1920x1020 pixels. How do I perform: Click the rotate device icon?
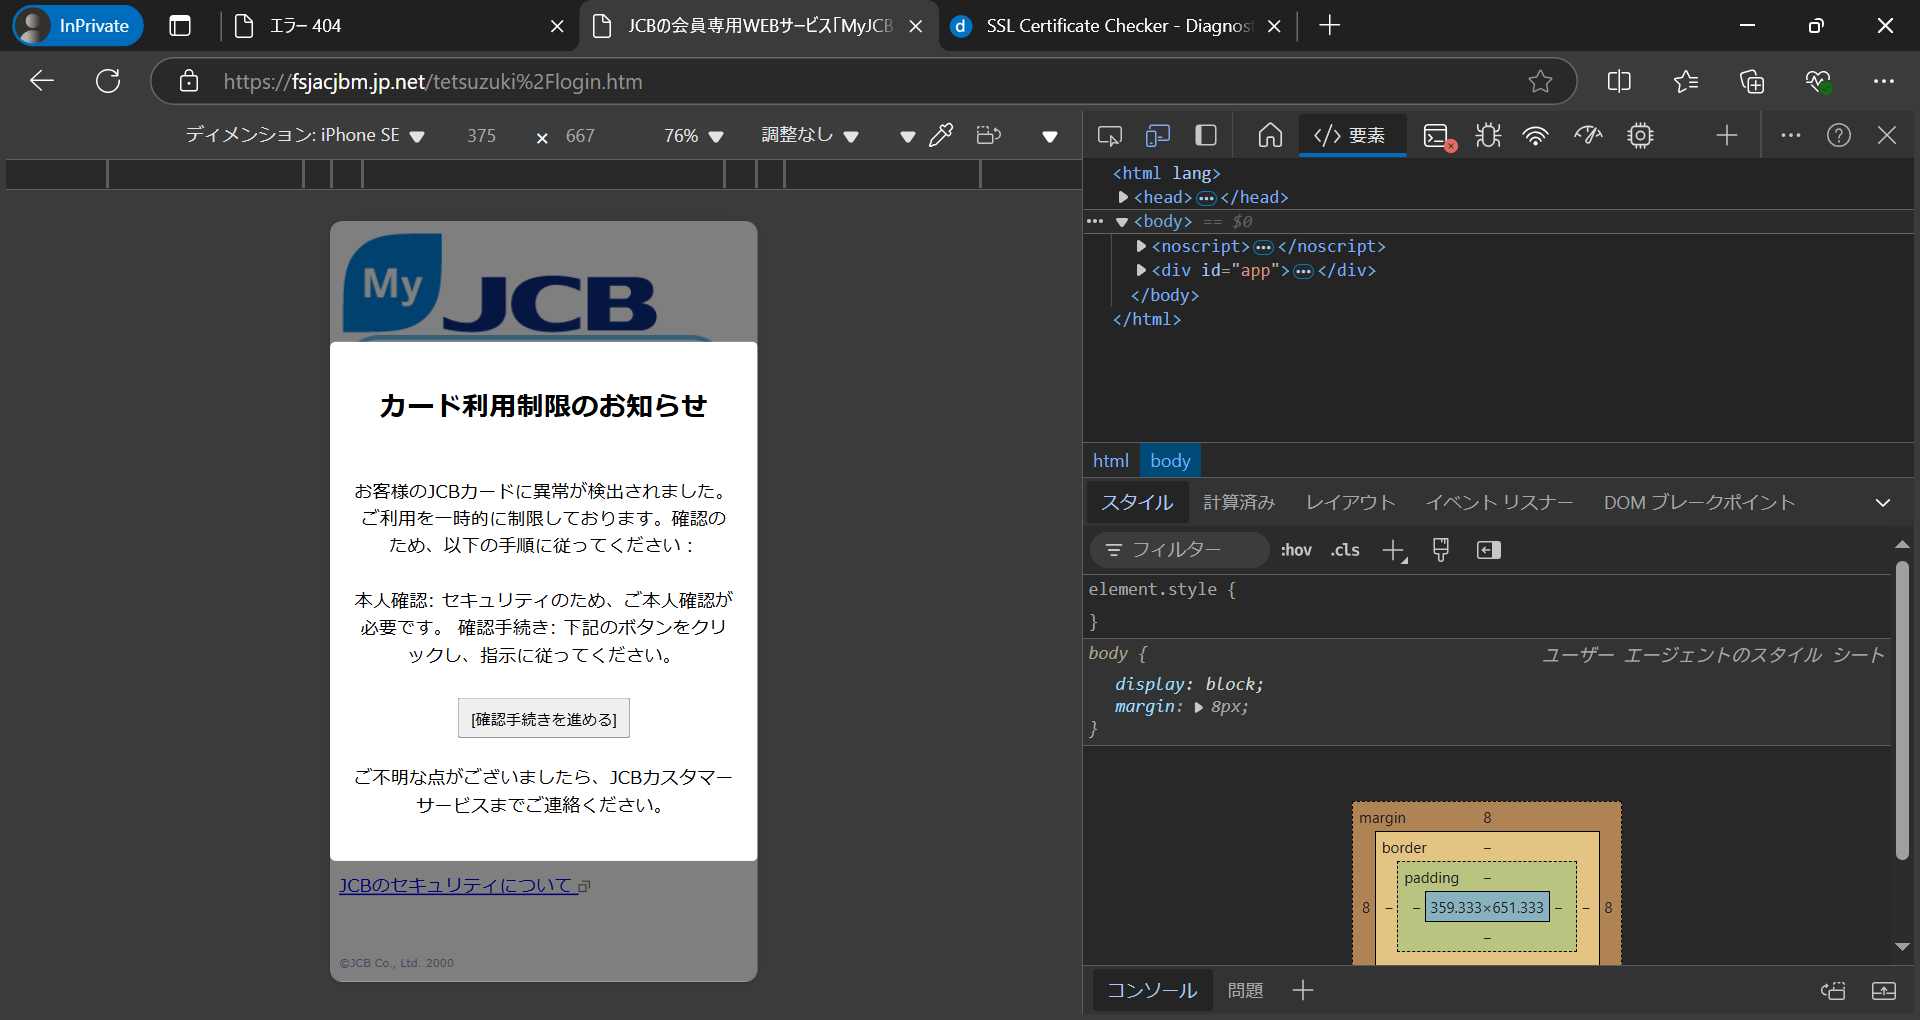(989, 135)
